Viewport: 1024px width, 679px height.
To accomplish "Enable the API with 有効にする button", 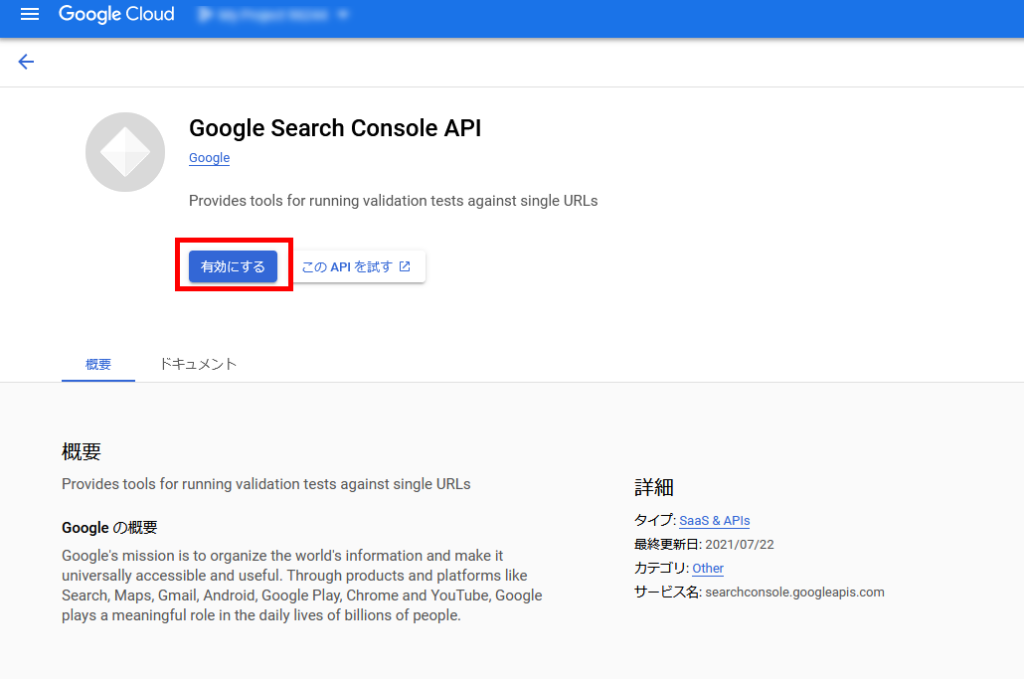I will coord(232,266).
